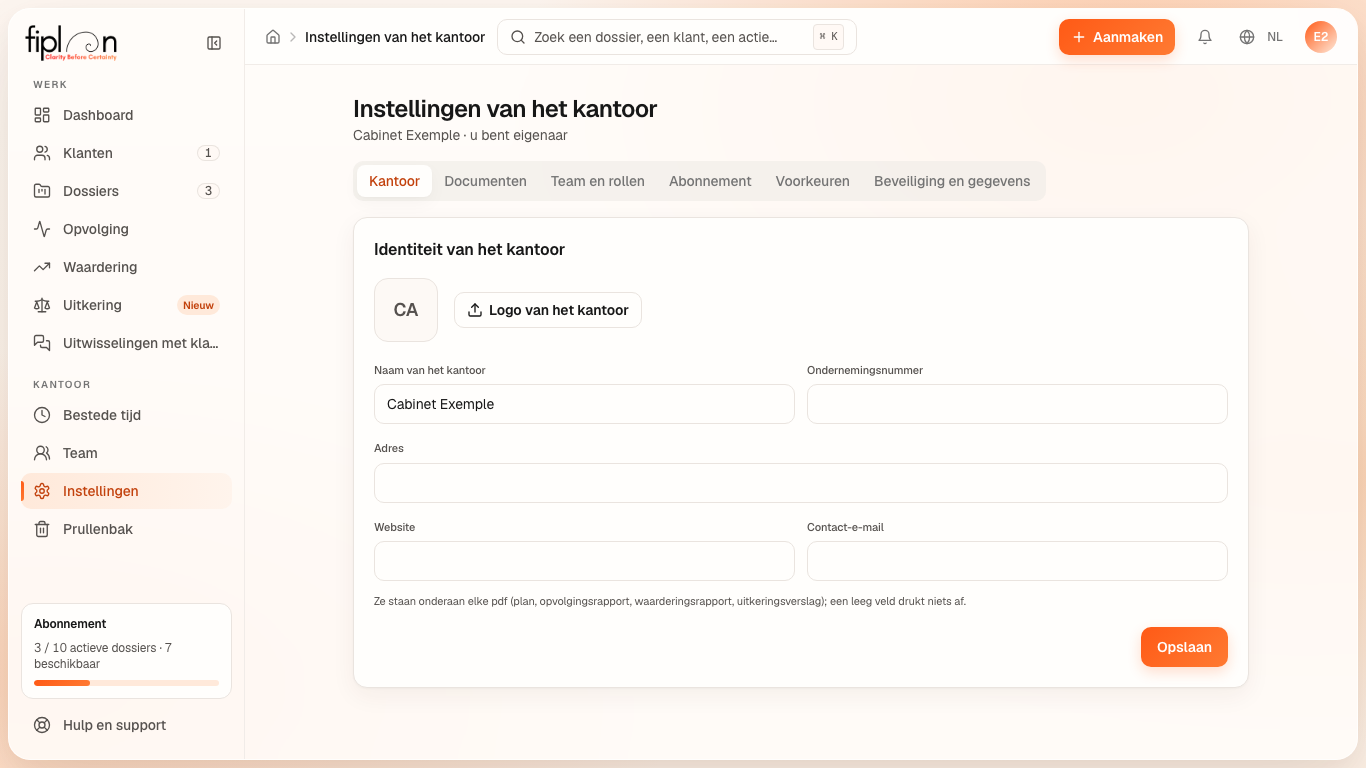Image resolution: width=1366 pixels, height=768 pixels.
Task: Open the Dashboard grid icon
Action: [42, 115]
